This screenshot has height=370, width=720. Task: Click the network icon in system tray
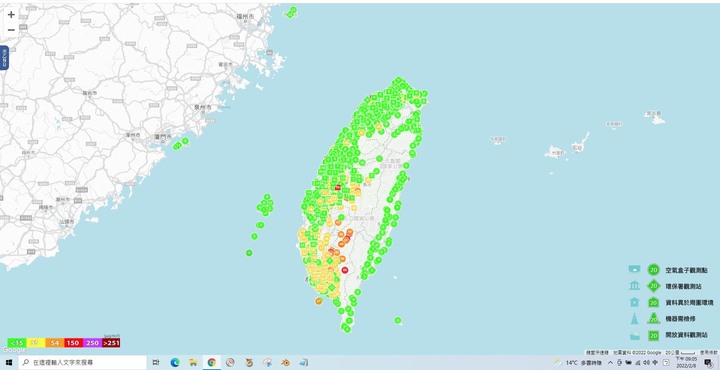(x=637, y=363)
